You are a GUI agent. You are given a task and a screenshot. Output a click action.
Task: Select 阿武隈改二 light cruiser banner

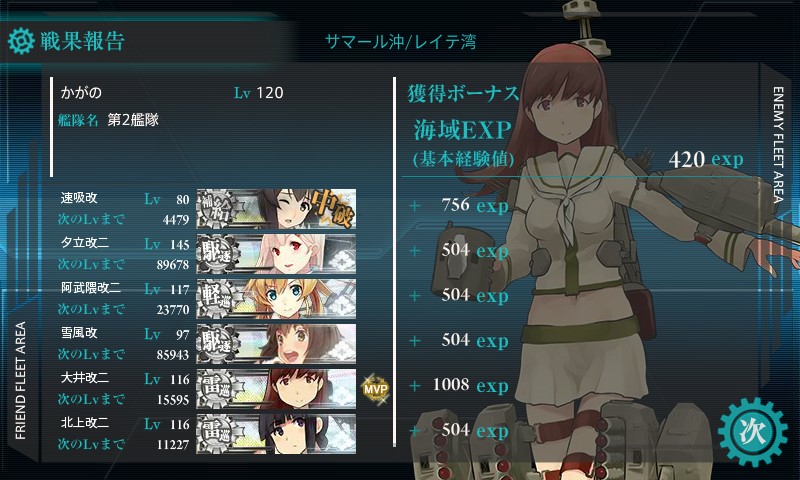coord(276,298)
